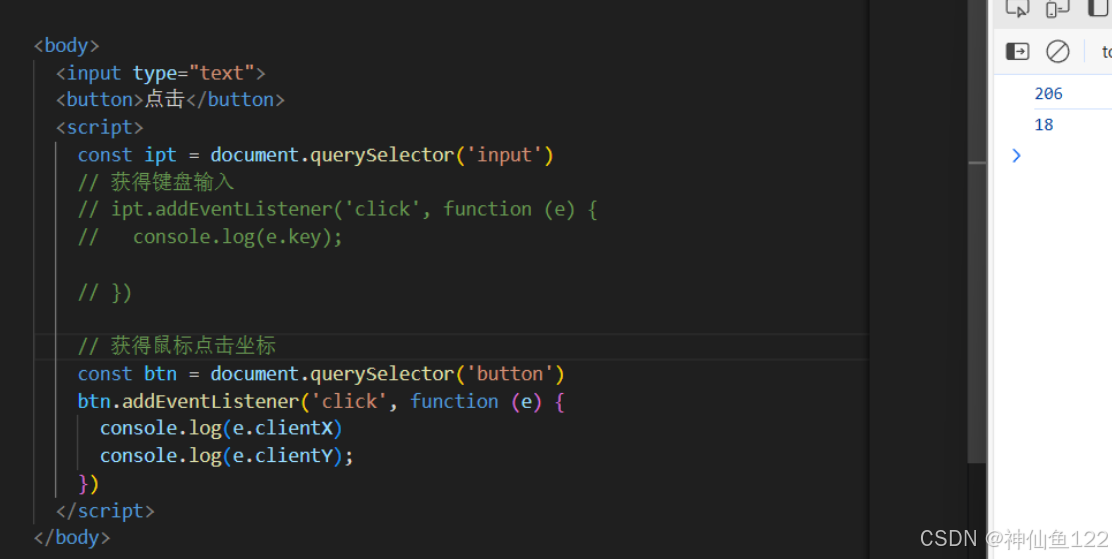Click the btn.addEventListener line
The height and width of the screenshot is (559, 1112).
tap(321, 402)
